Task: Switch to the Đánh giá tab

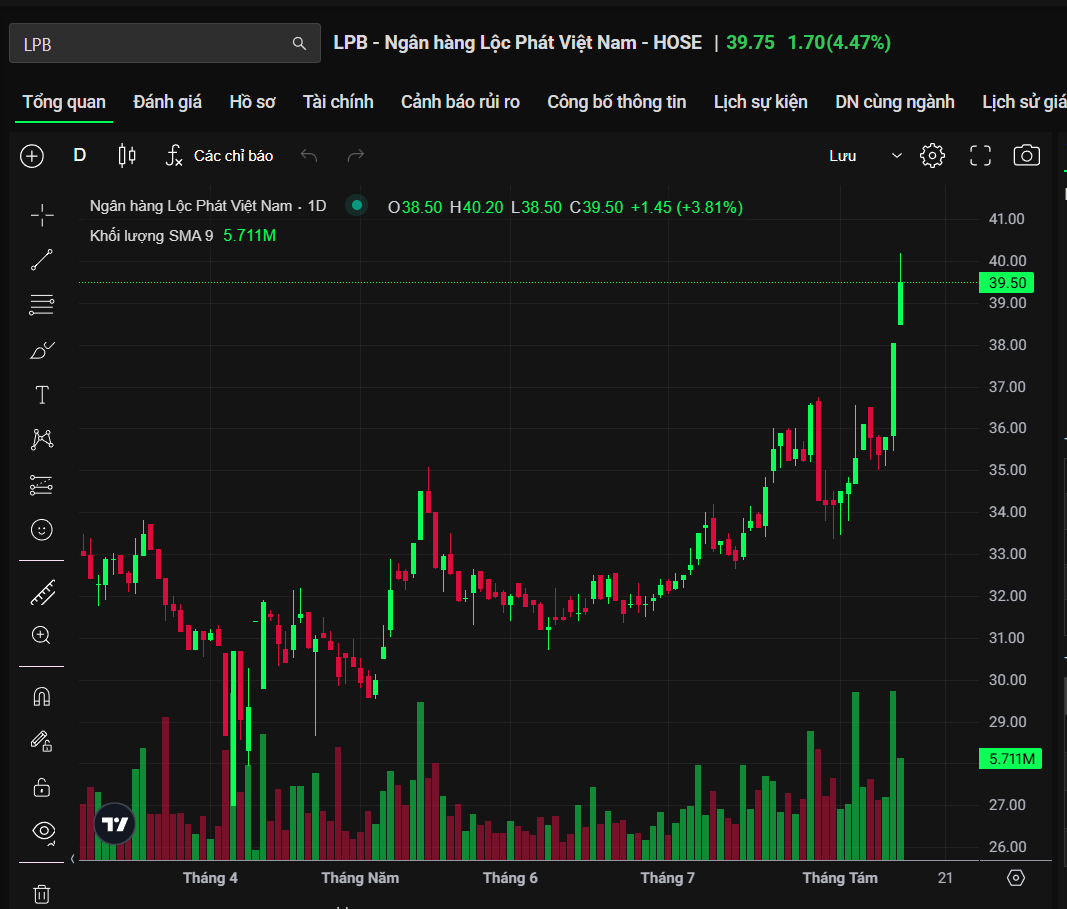Action: pyautogui.click(x=167, y=102)
